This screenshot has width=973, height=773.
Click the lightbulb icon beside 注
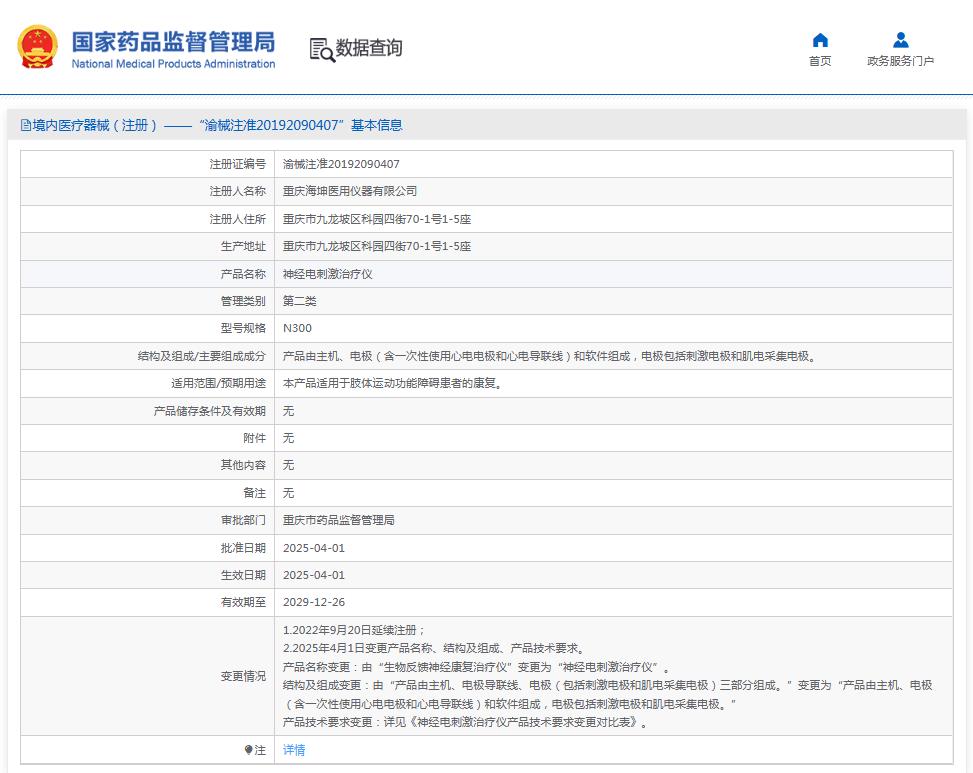(249, 750)
